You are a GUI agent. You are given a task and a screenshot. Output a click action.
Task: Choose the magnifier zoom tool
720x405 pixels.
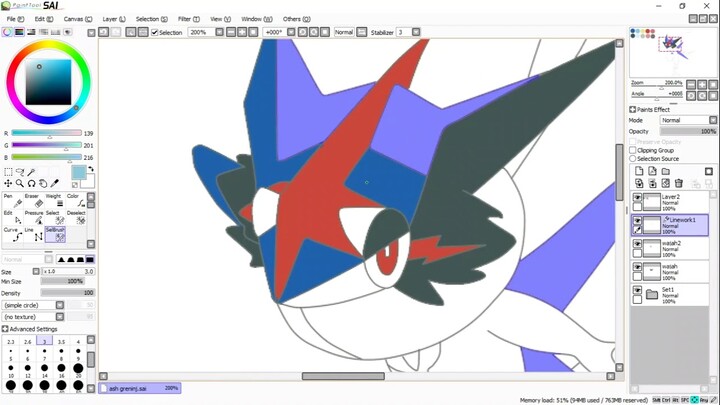pyautogui.click(x=20, y=183)
